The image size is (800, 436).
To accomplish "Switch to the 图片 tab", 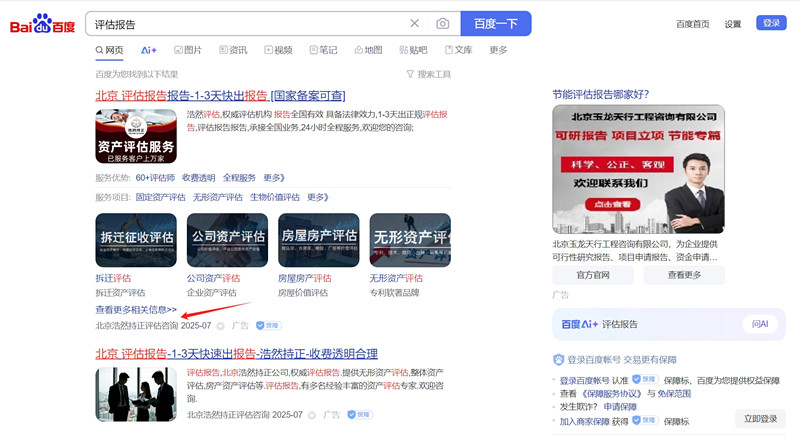I will pyautogui.click(x=188, y=50).
